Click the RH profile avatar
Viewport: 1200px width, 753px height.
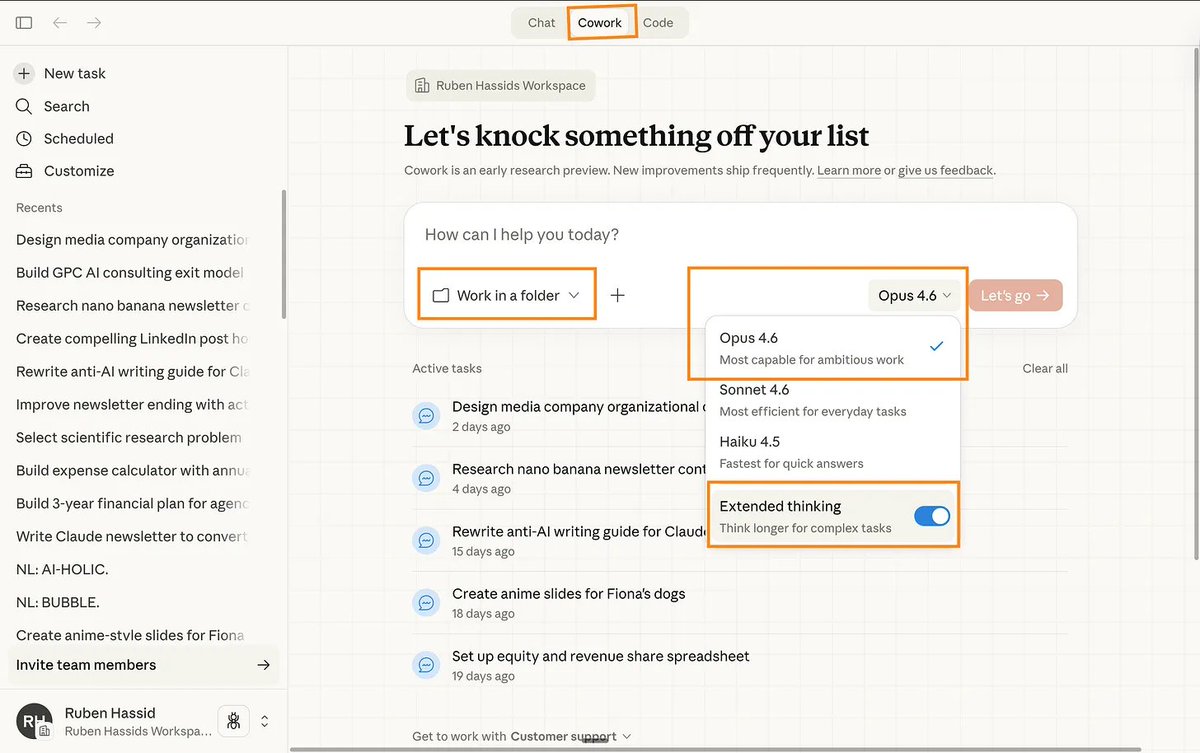click(33, 720)
